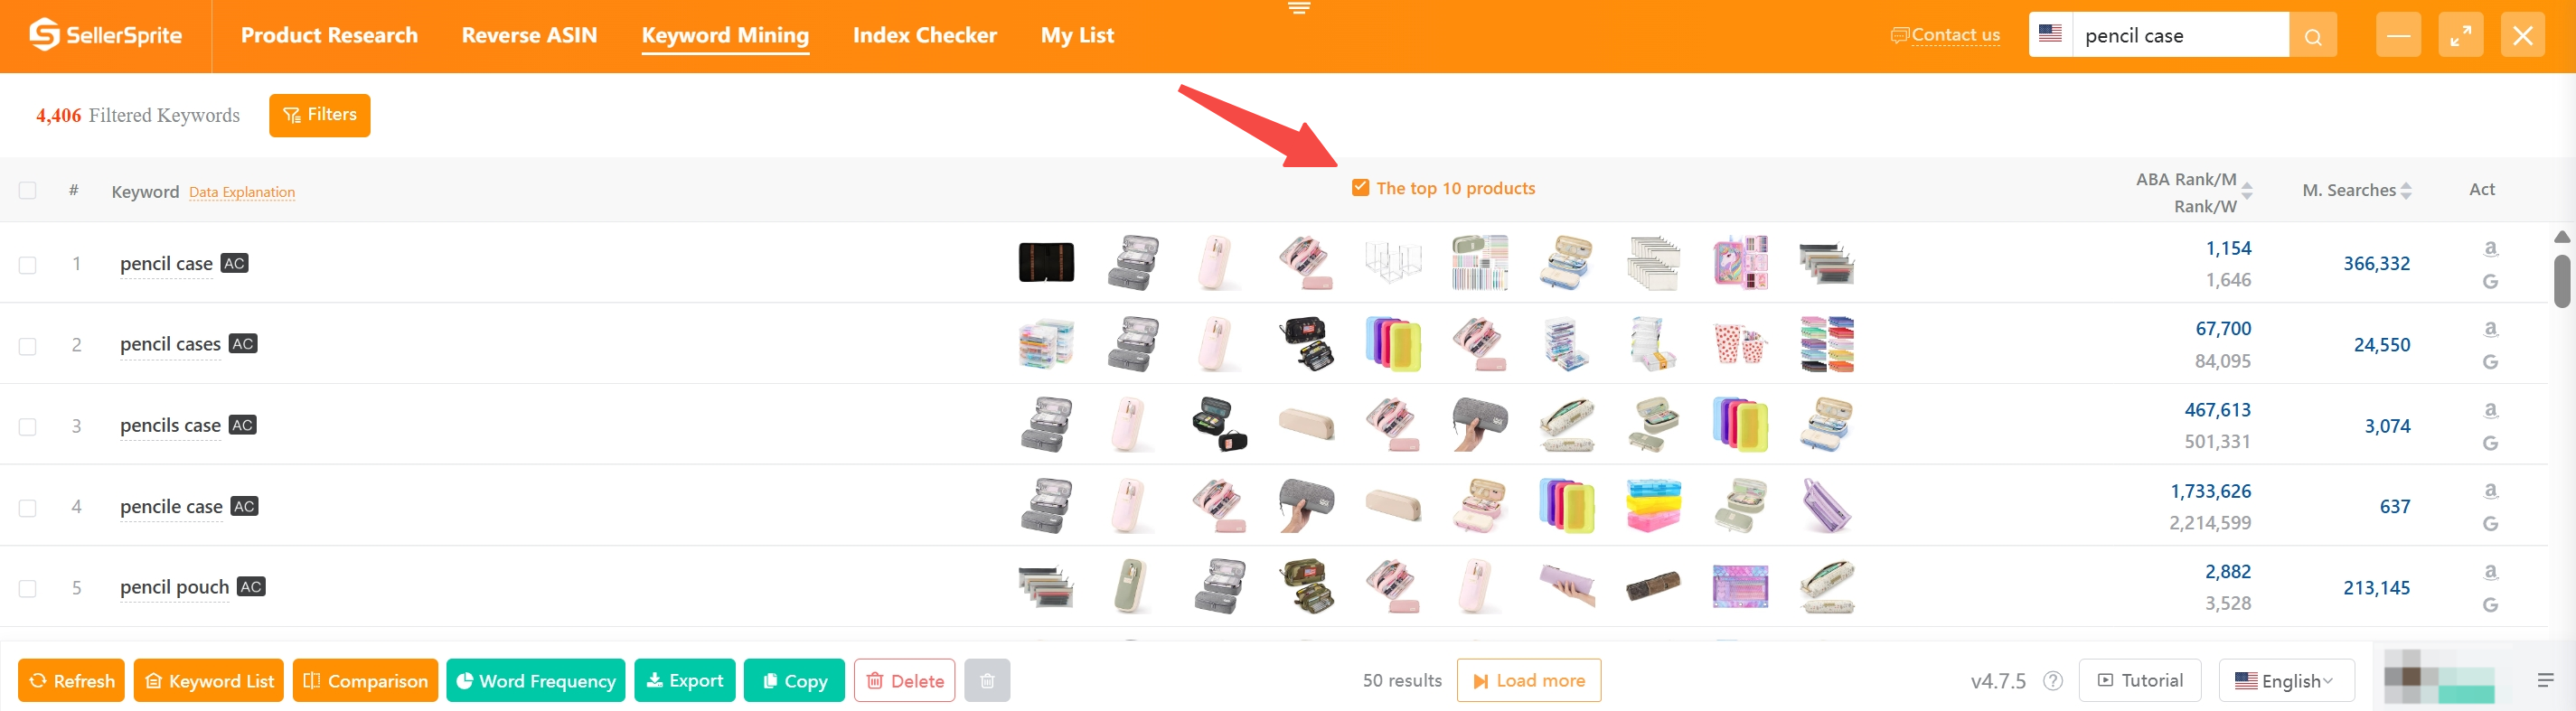
Task: Click the US flag marketplace icon
Action: point(2050,34)
